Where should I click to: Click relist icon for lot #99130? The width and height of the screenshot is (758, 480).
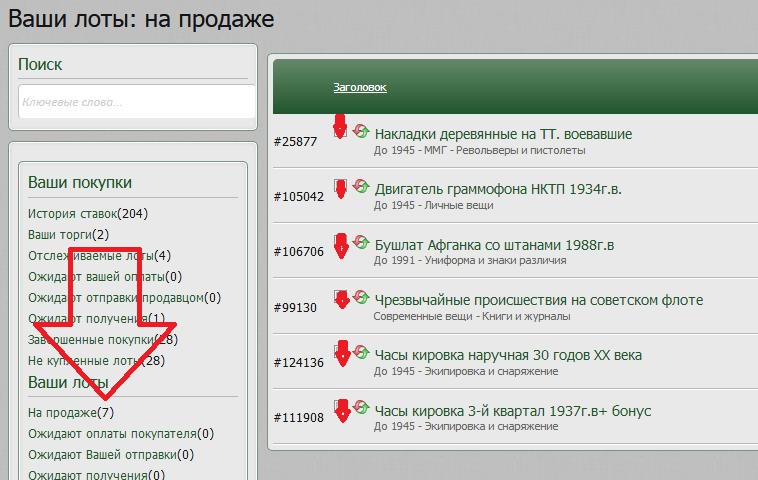point(361,297)
